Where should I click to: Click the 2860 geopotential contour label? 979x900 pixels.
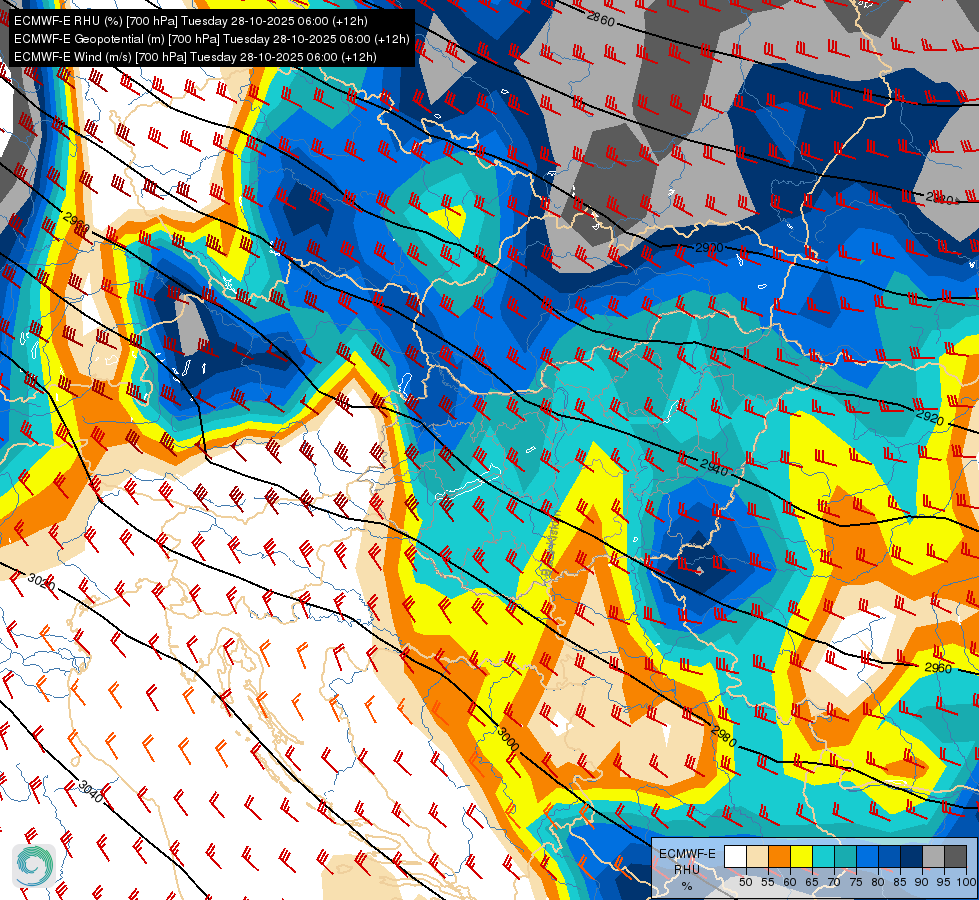[x=601, y=20]
